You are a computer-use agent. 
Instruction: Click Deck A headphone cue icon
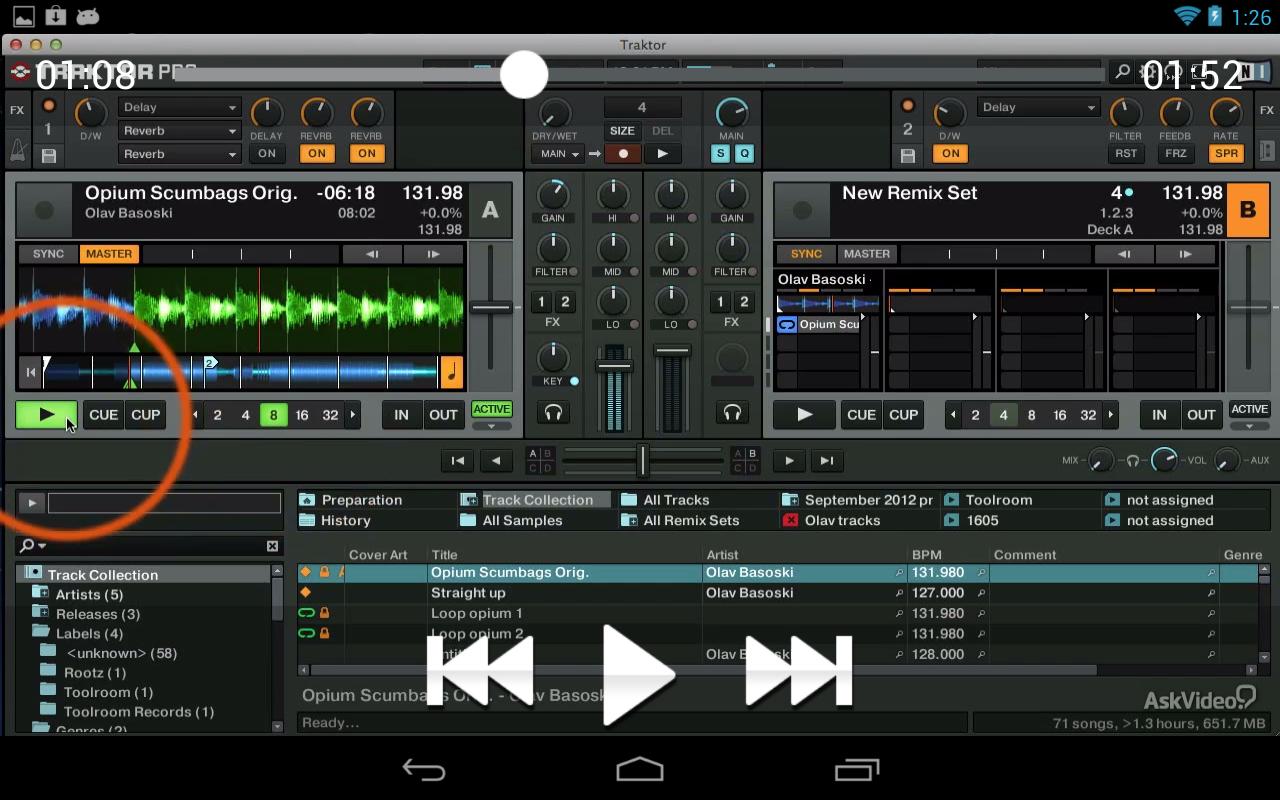(x=552, y=412)
